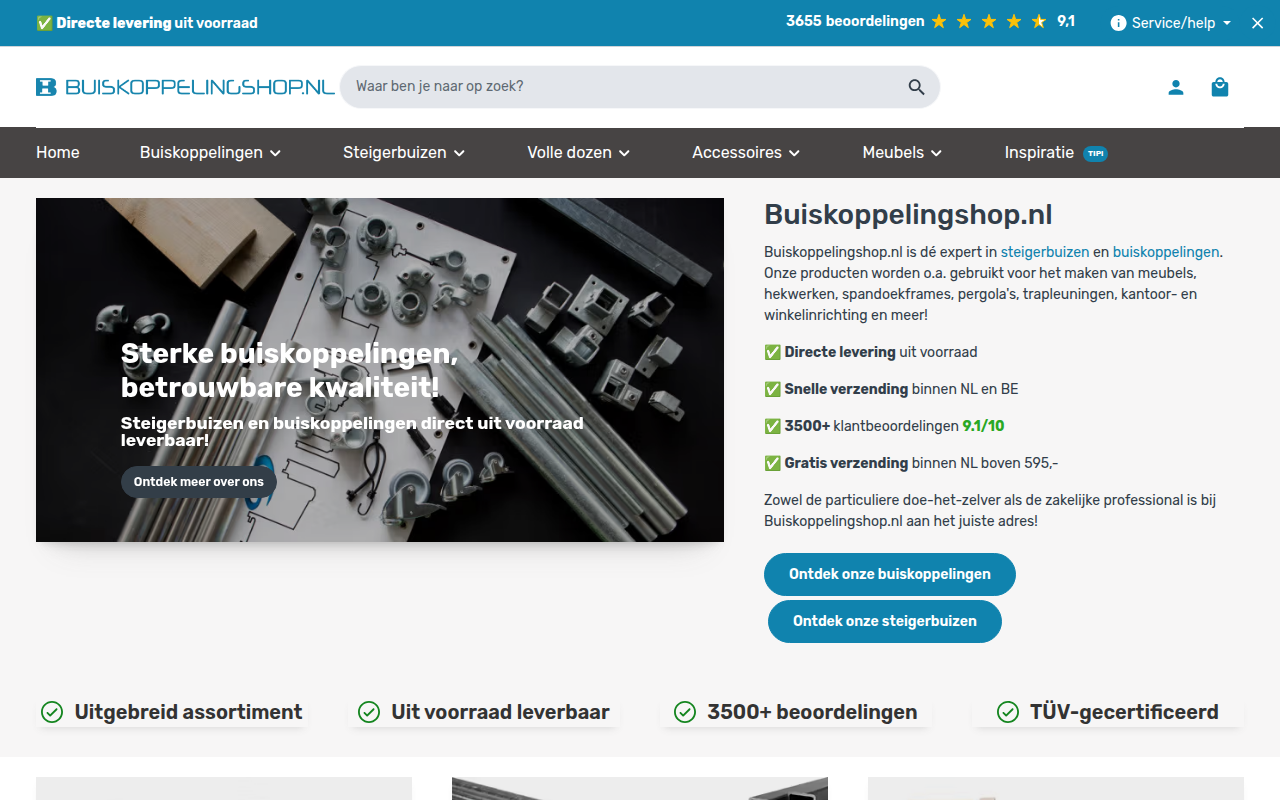This screenshot has width=1280, height=800.
Task: Click the Buiskoppelingshop.nl logo
Action: click(185, 87)
